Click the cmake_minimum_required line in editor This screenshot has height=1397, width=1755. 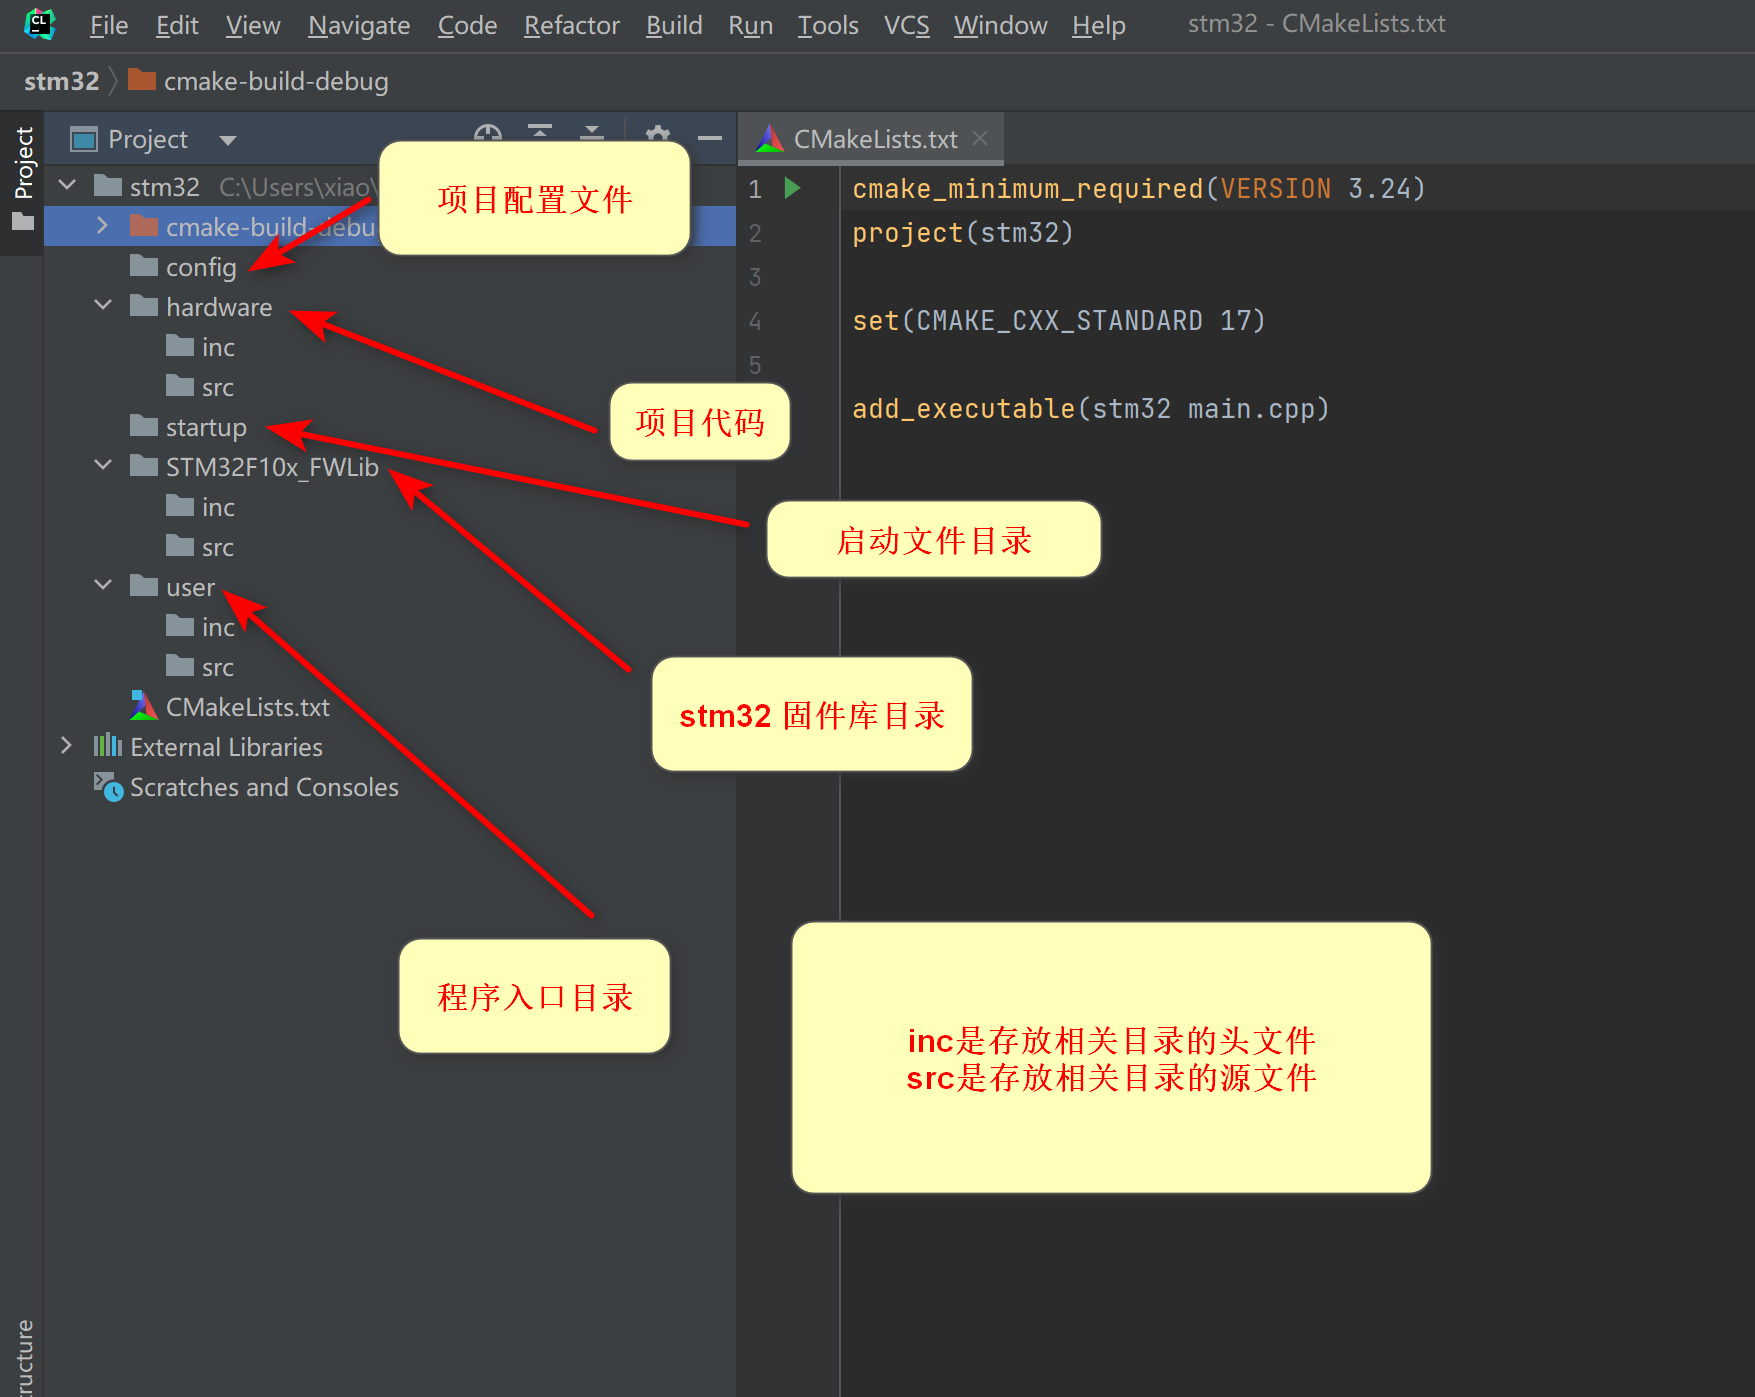pyautogui.click(x=1138, y=188)
